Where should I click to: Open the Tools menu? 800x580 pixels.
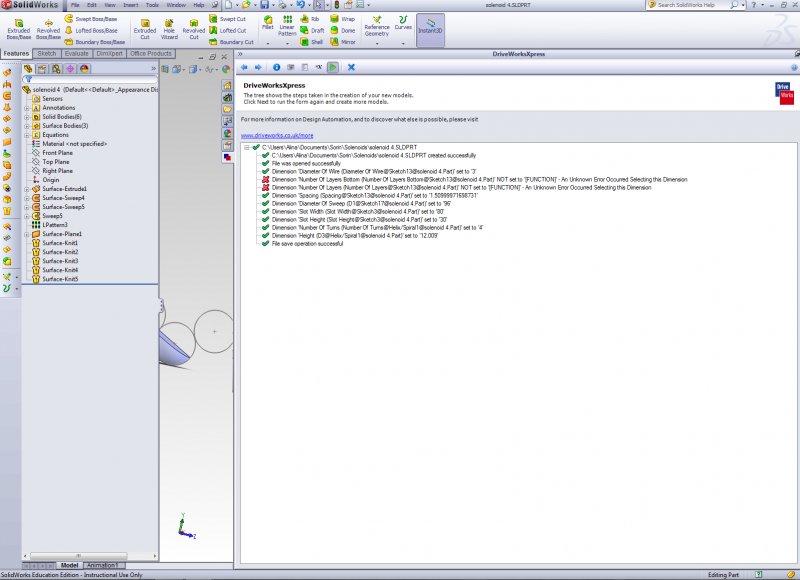[x=152, y=5]
